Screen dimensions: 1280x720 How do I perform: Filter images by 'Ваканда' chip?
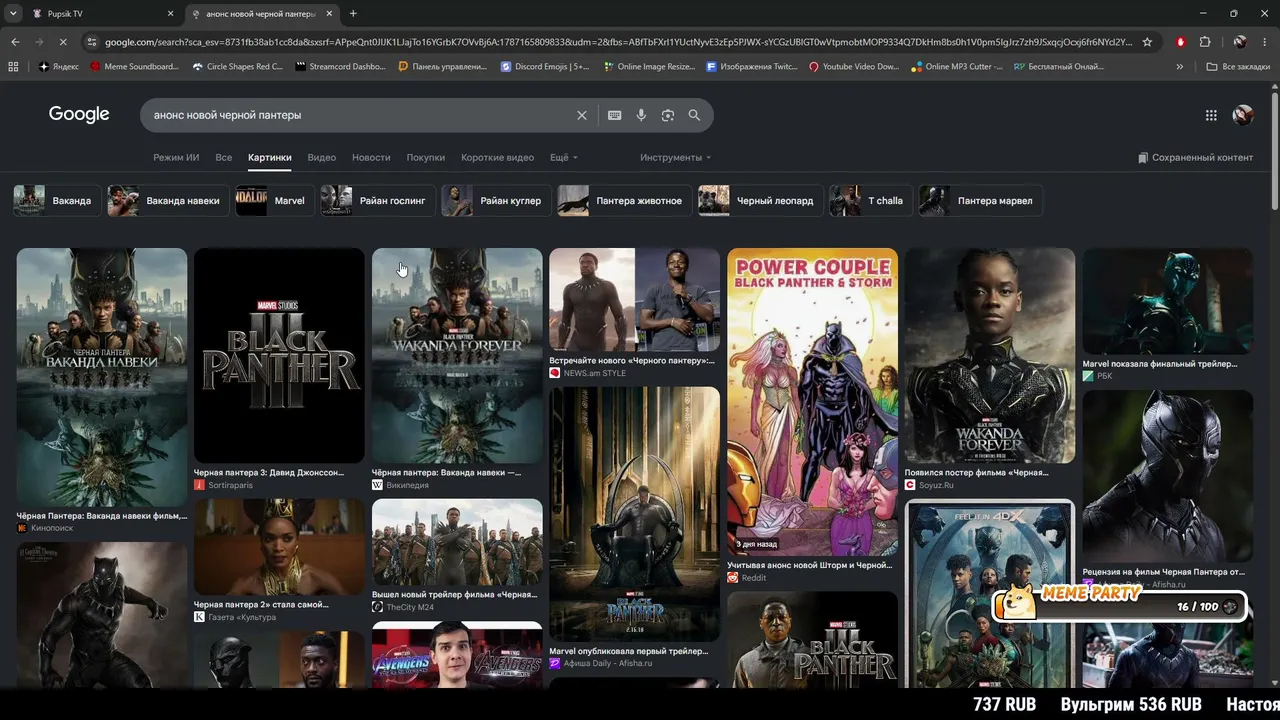[56, 201]
